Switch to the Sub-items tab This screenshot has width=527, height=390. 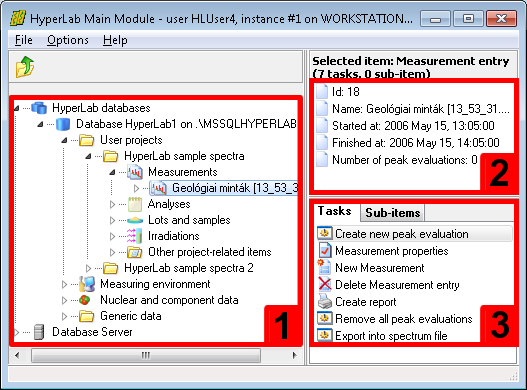pos(393,212)
